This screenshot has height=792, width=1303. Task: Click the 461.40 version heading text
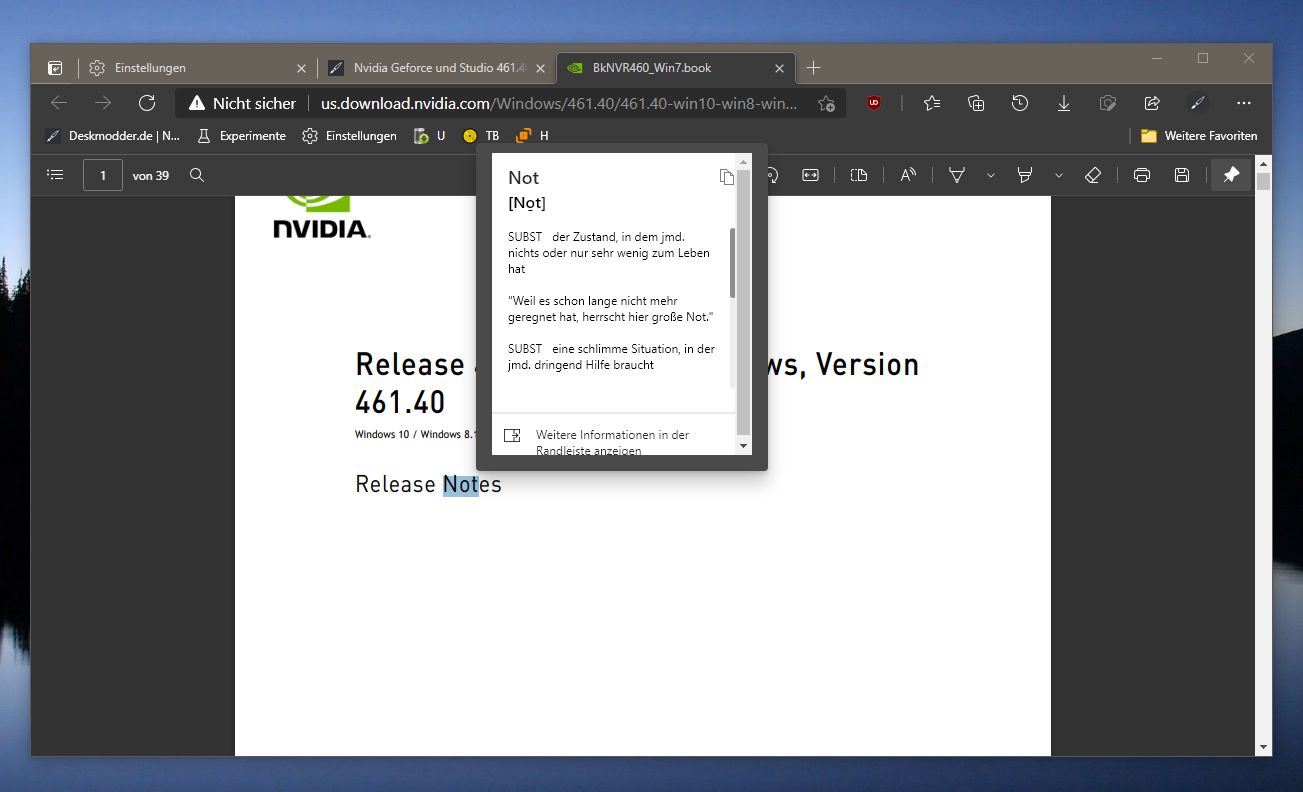coord(400,402)
